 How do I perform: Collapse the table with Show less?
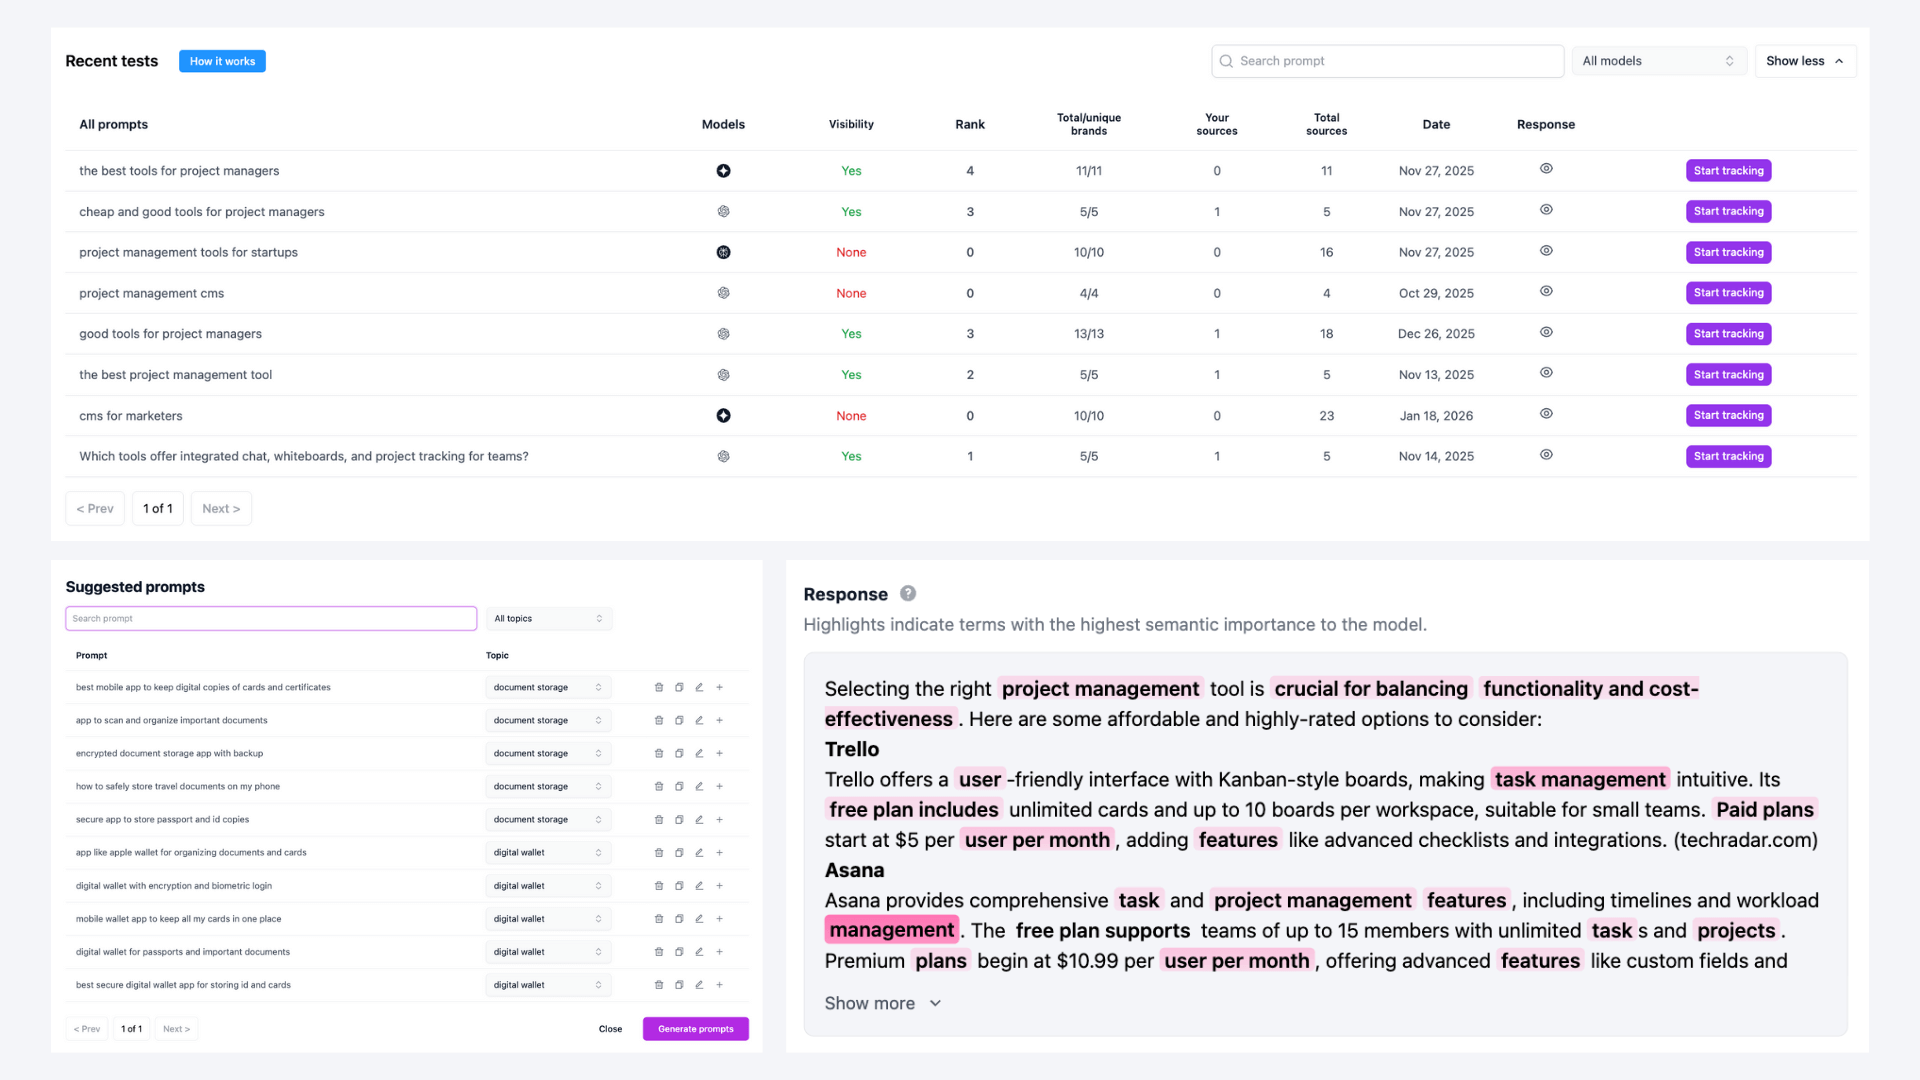[1805, 61]
